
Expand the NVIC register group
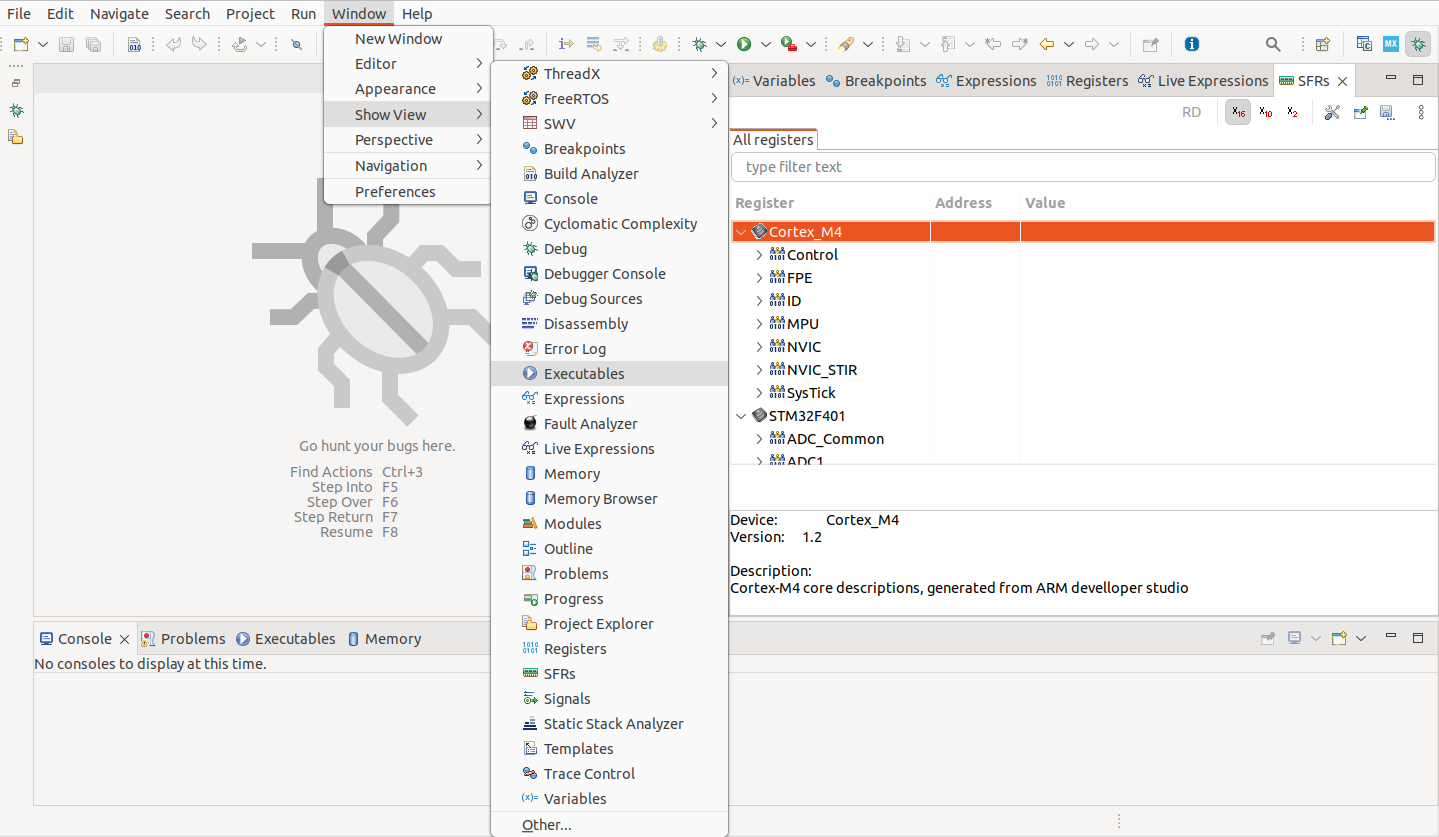(758, 346)
